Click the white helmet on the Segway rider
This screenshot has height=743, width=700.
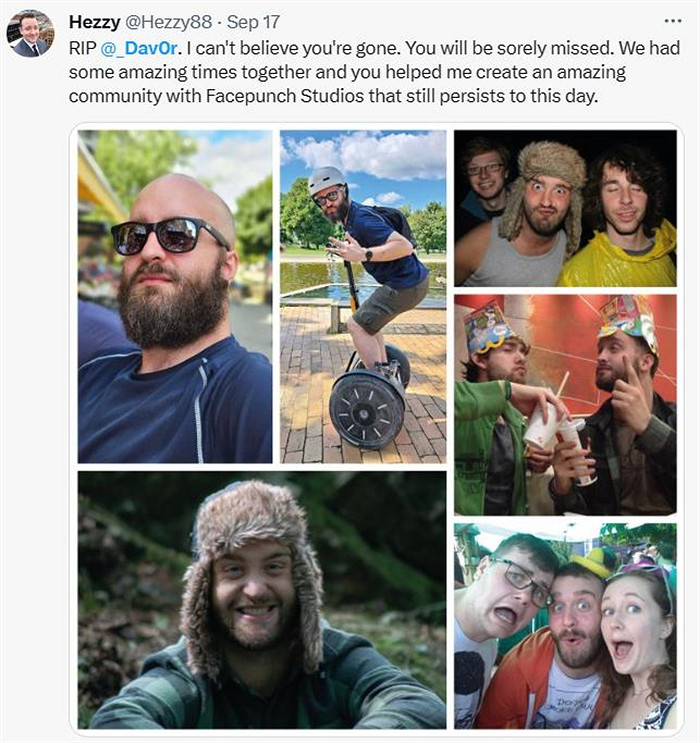coord(326,180)
